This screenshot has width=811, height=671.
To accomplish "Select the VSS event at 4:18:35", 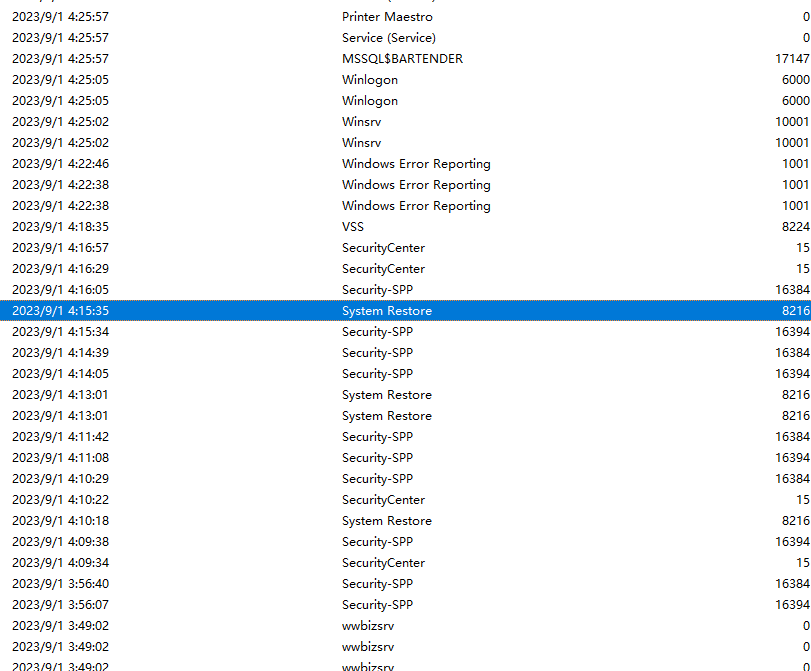I will (x=406, y=227).
